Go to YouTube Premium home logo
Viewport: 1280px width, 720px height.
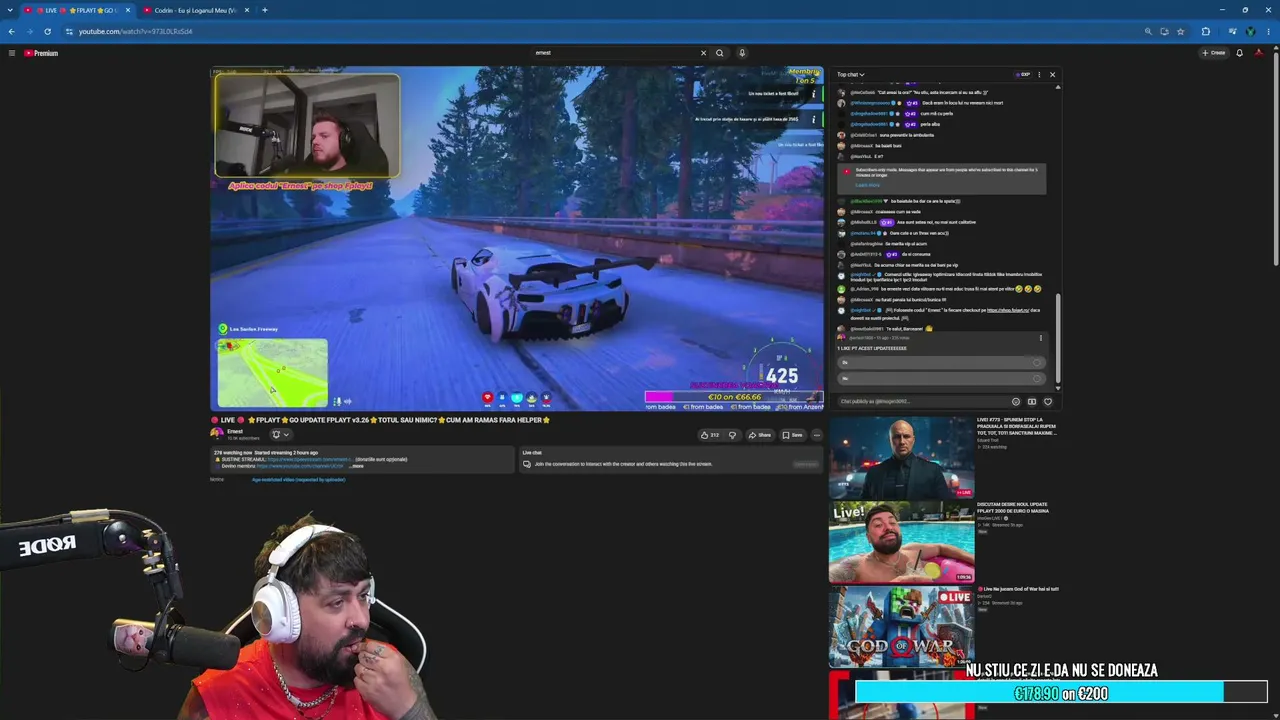pos(41,53)
